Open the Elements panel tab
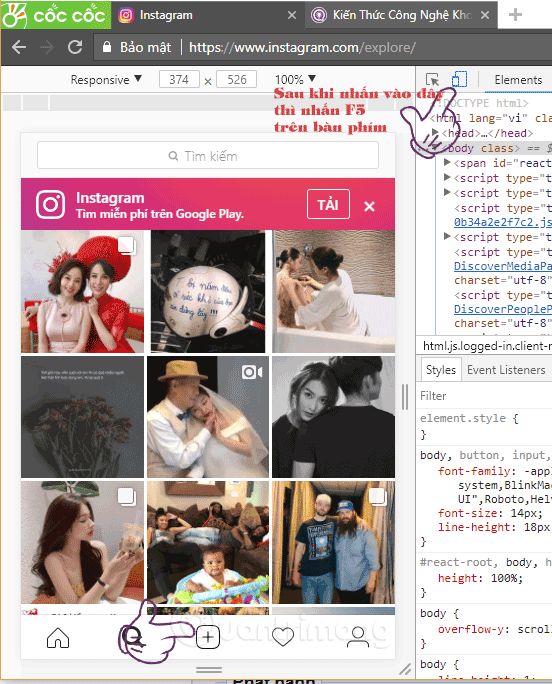552x684 pixels. [x=518, y=80]
